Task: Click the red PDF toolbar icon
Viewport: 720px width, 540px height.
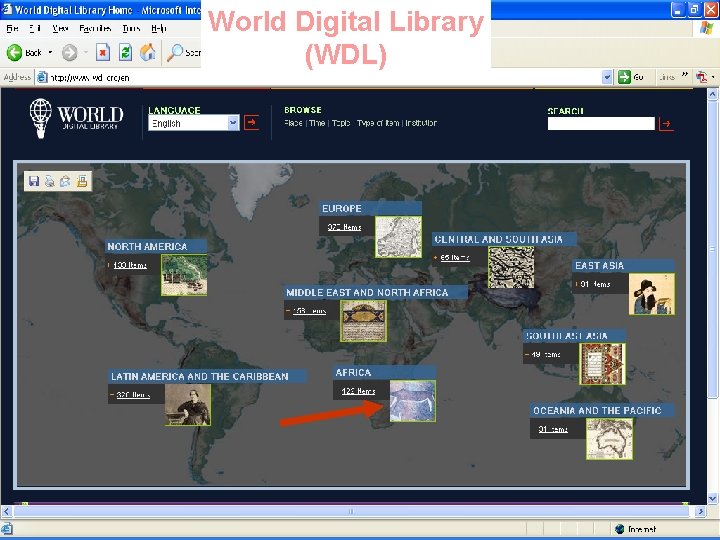Action: tap(701, 77)
